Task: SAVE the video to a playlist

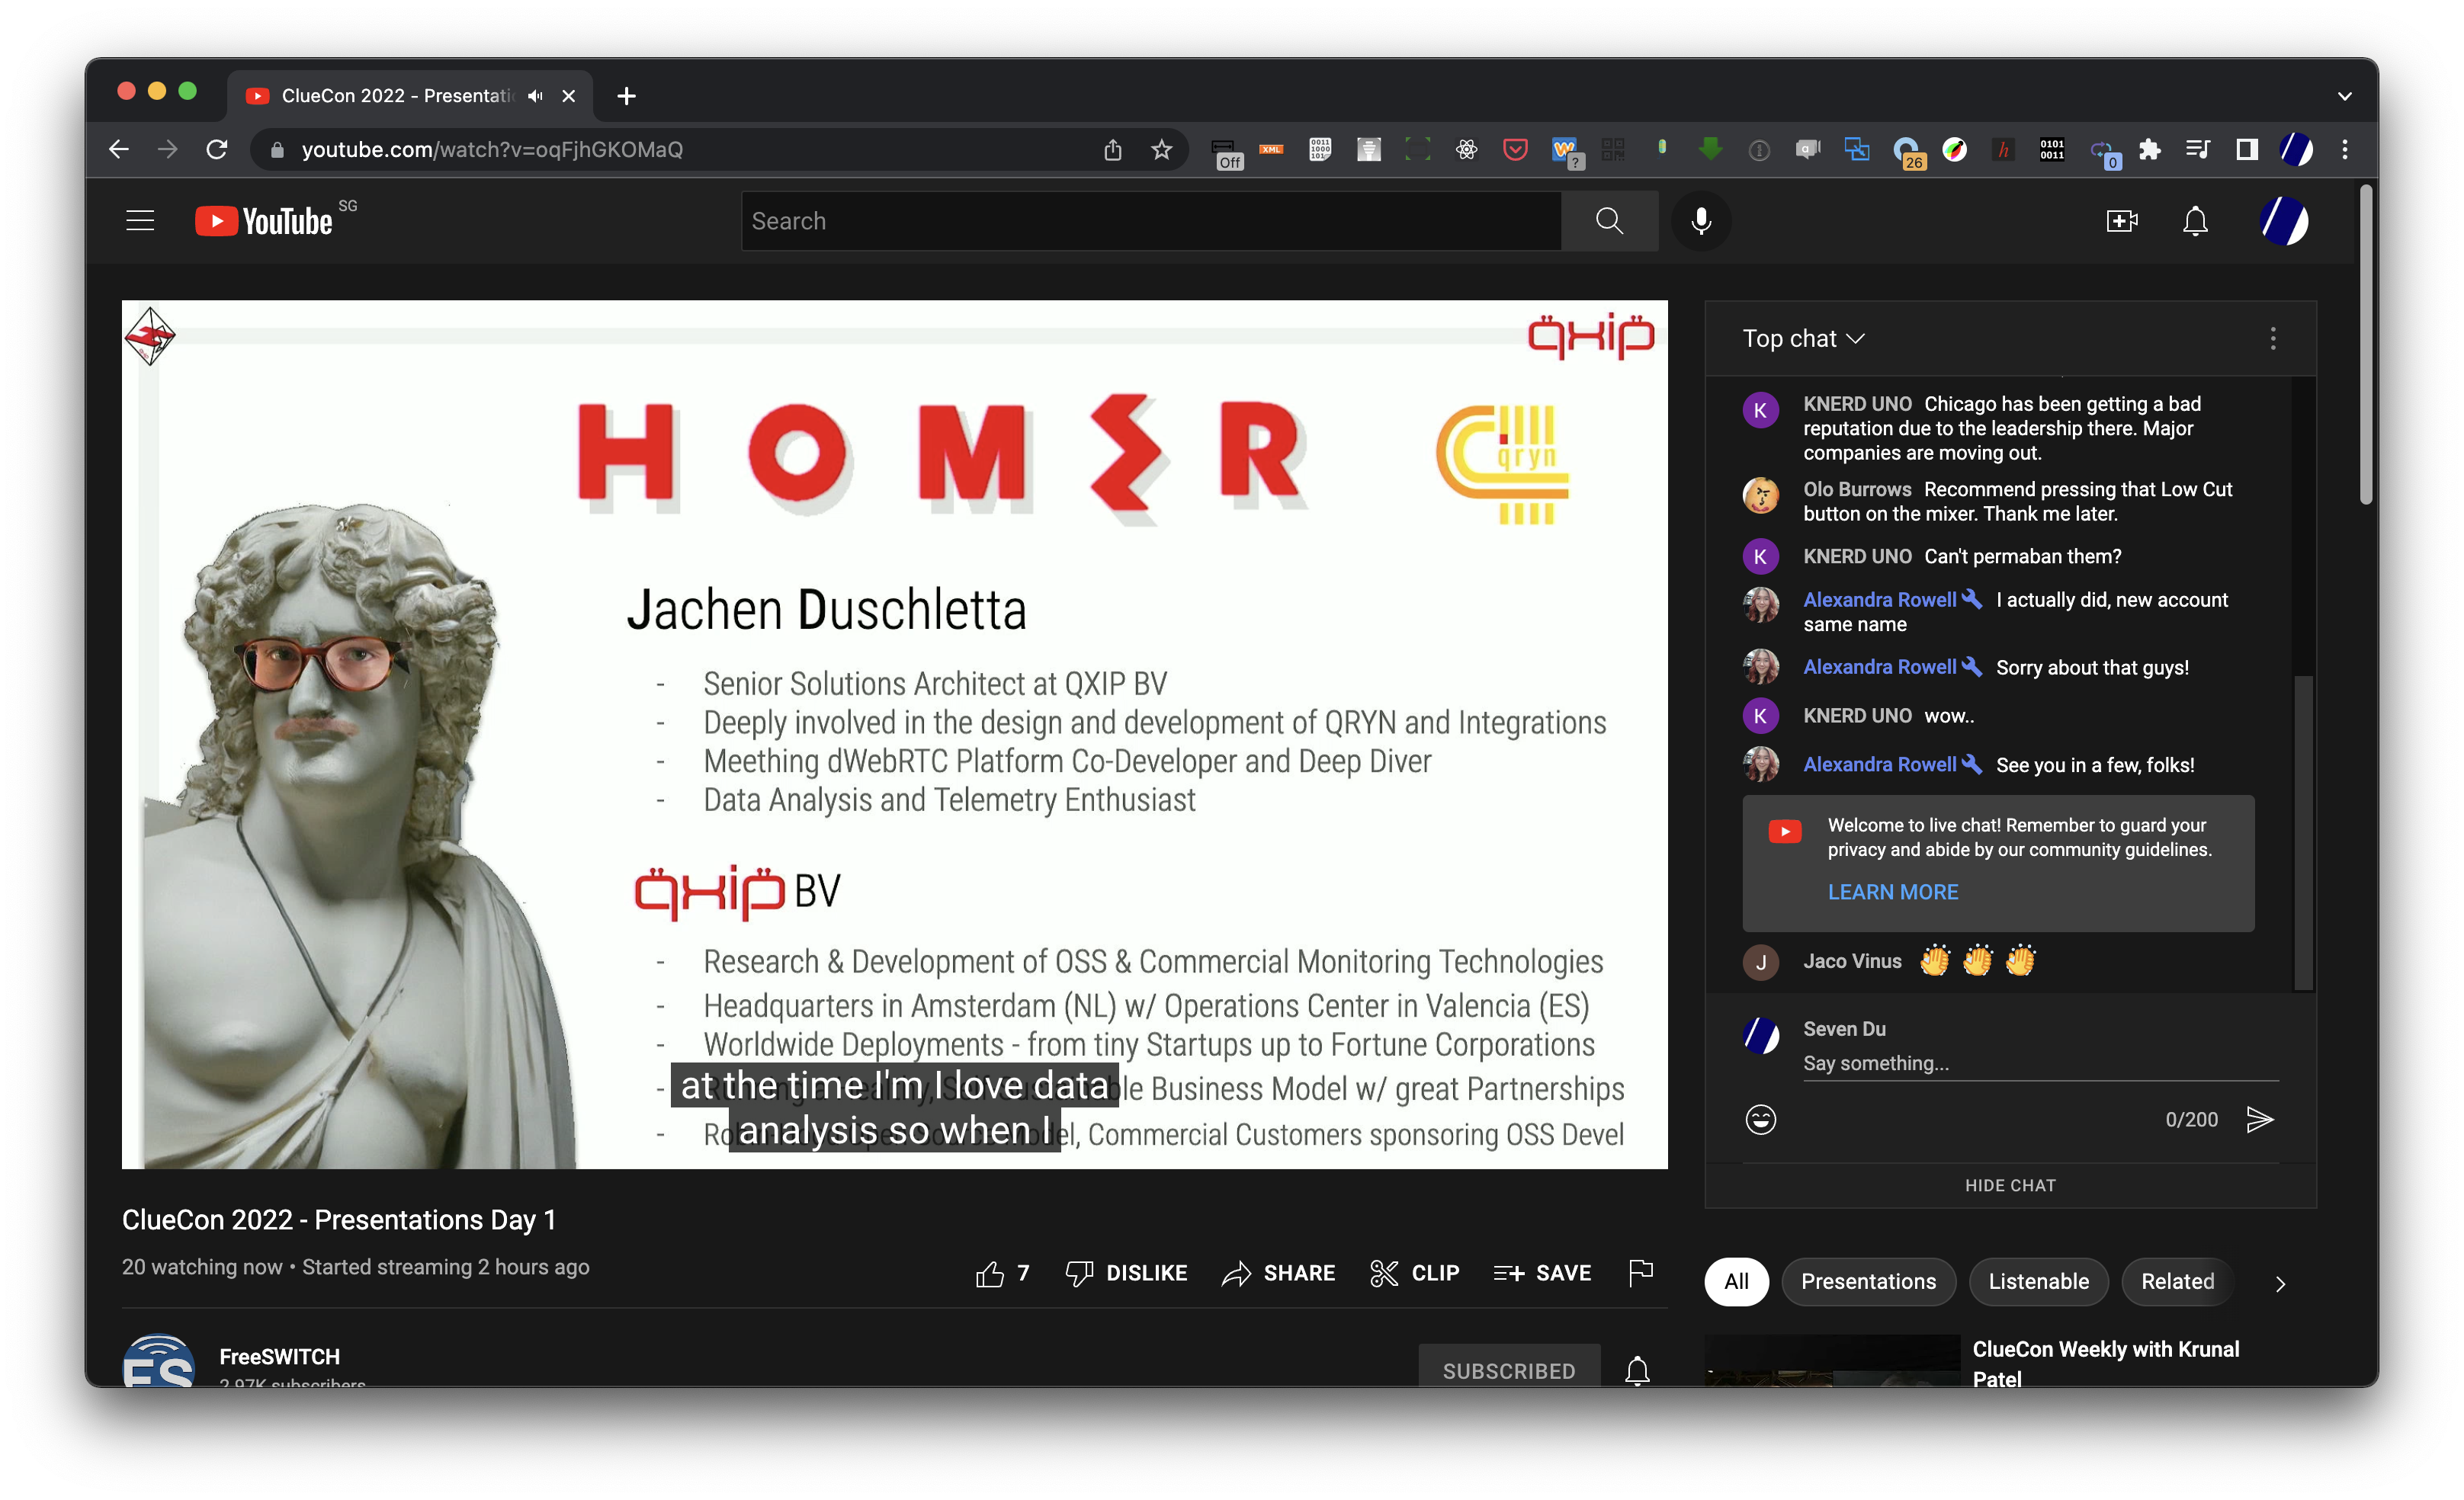Action: [1542, 1273]
